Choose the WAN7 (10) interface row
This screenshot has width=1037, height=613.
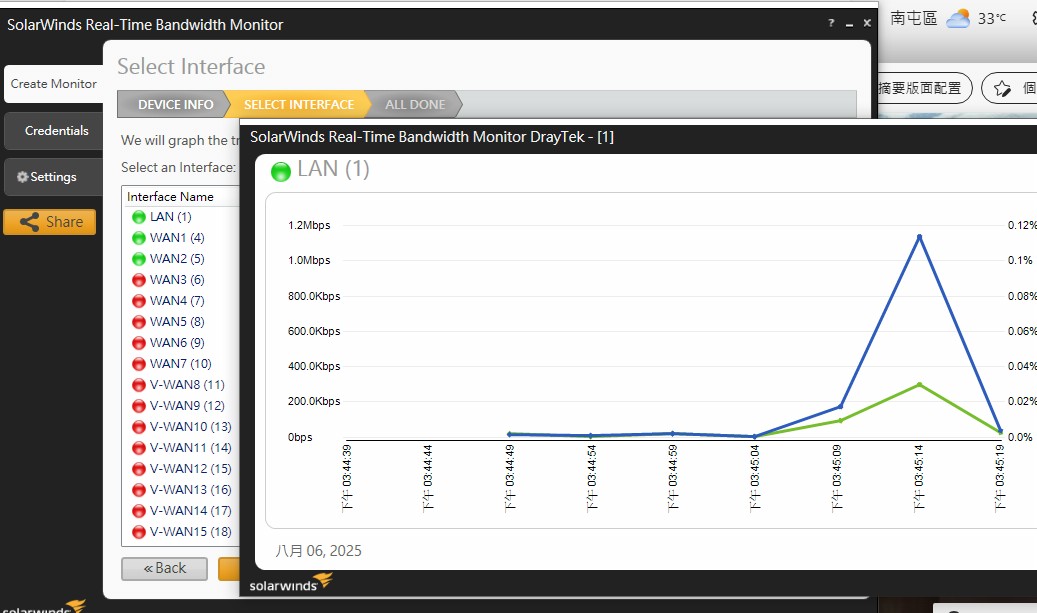pyautogui.click(x=180, y=364)
